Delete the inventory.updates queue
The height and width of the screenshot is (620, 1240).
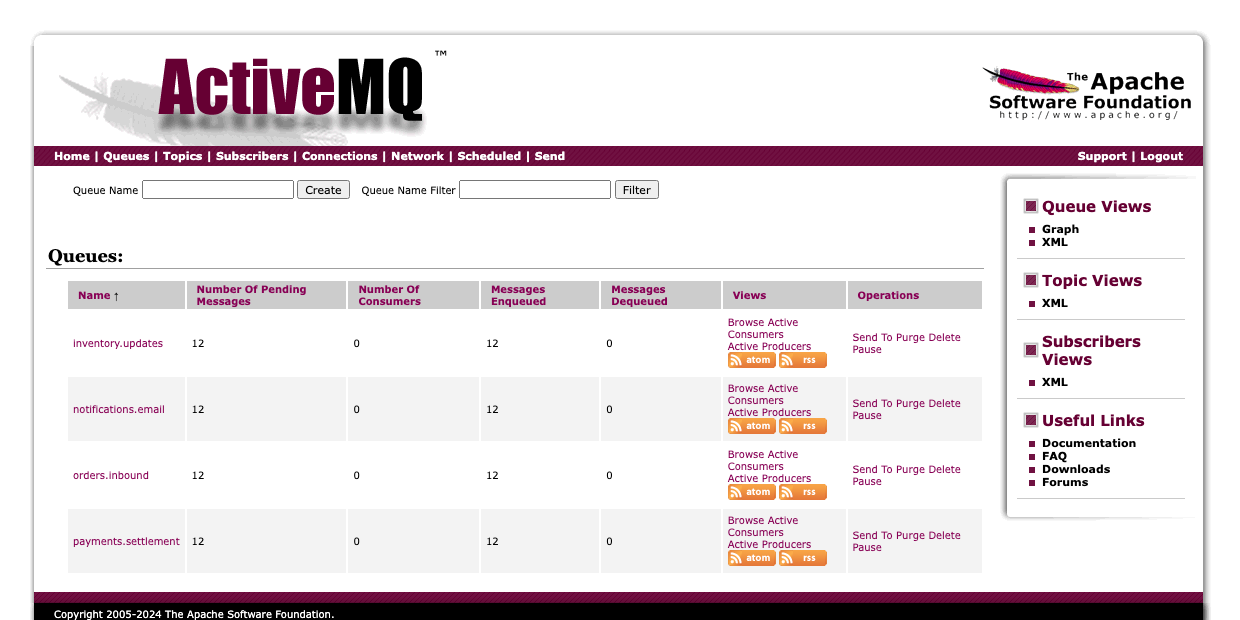pyautogui.click(x=944, y=338)
